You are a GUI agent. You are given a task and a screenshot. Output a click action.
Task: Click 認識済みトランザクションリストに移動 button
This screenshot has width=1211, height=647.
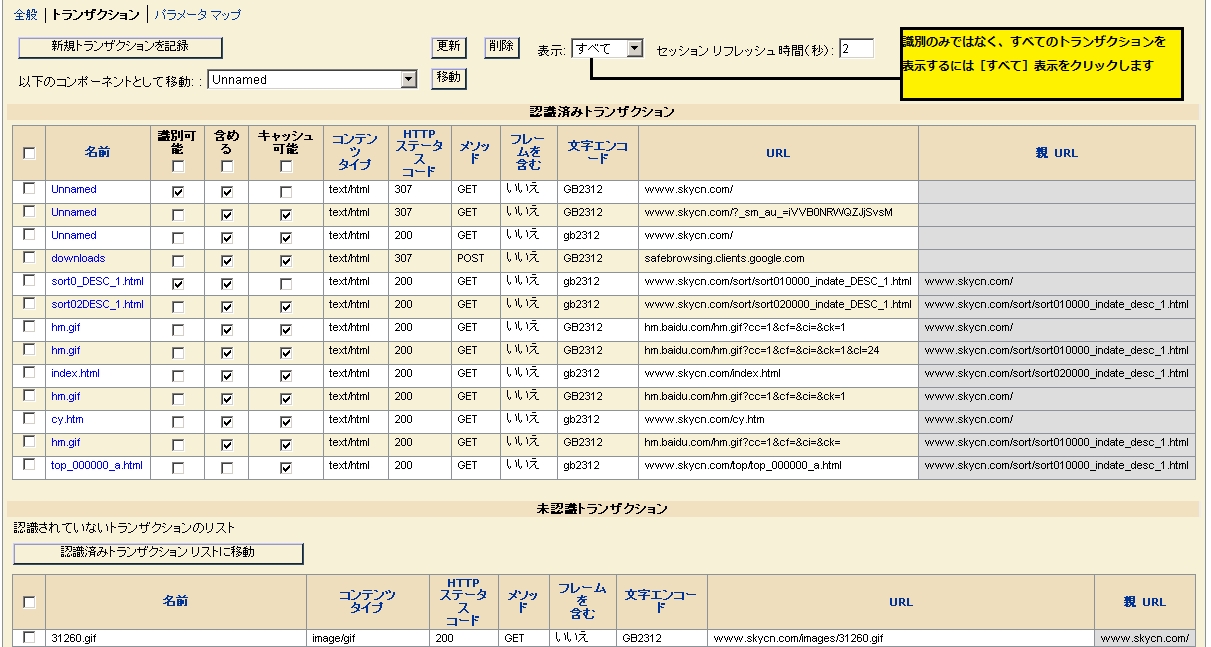point(158,553)
